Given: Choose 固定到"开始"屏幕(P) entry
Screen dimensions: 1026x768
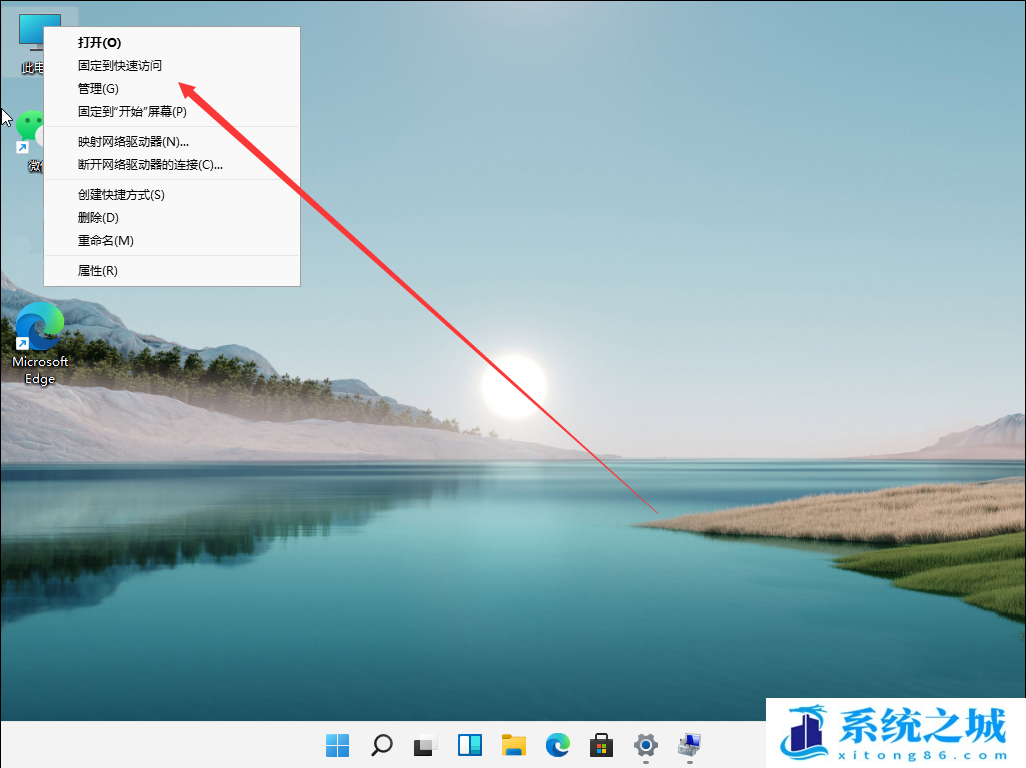Looking at the screenshot, I should tap(172, 111).
